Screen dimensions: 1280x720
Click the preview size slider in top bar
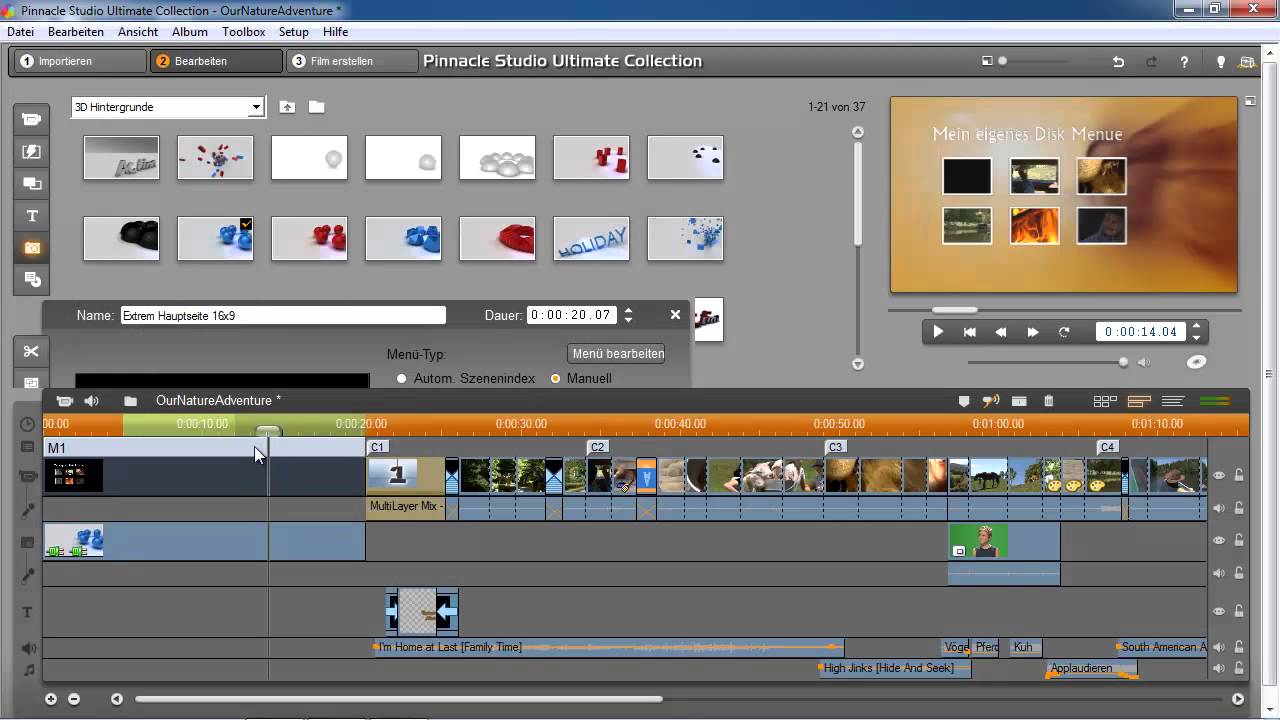click(1003, 61)
